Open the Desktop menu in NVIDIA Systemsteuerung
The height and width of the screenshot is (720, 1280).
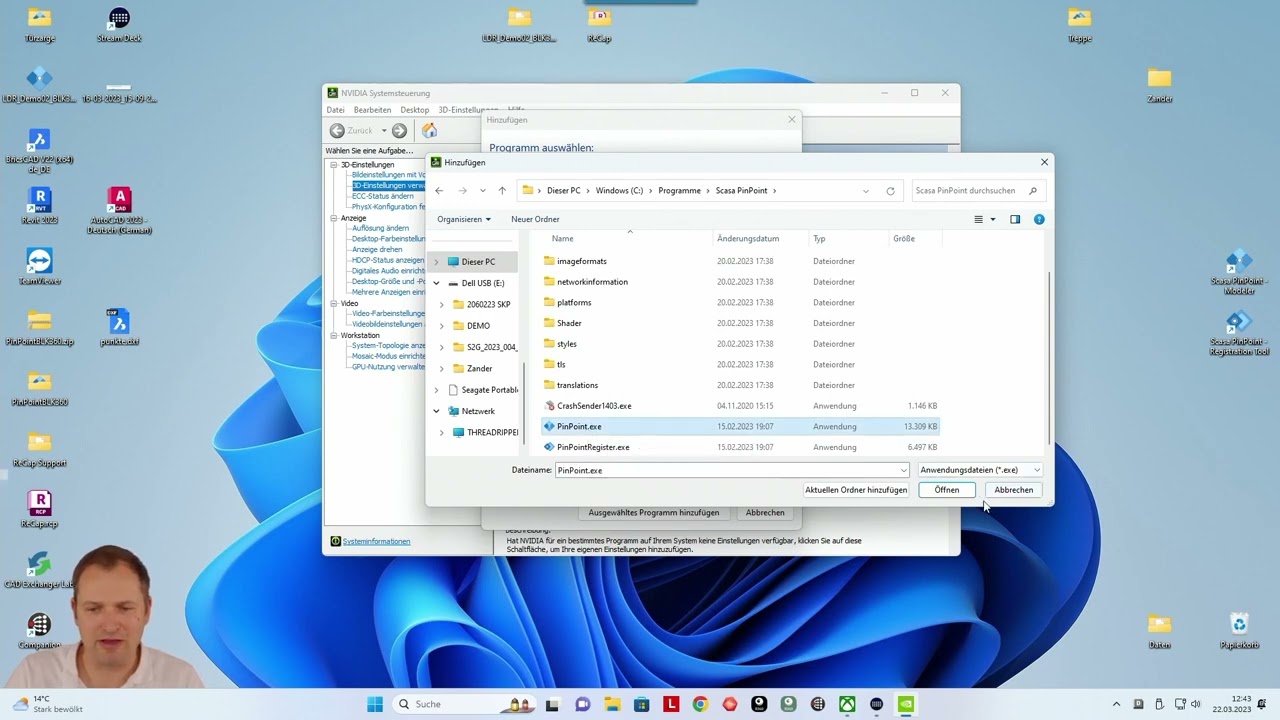[x=415, y=110]
